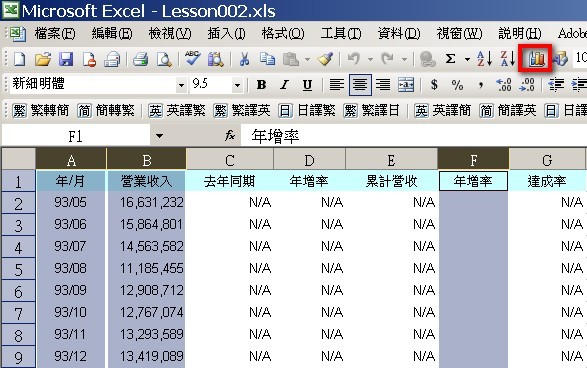Click the AutoSum sigma icon
Image resolution: width=587 pixels, height=368 pixels.
coord(451,59)
